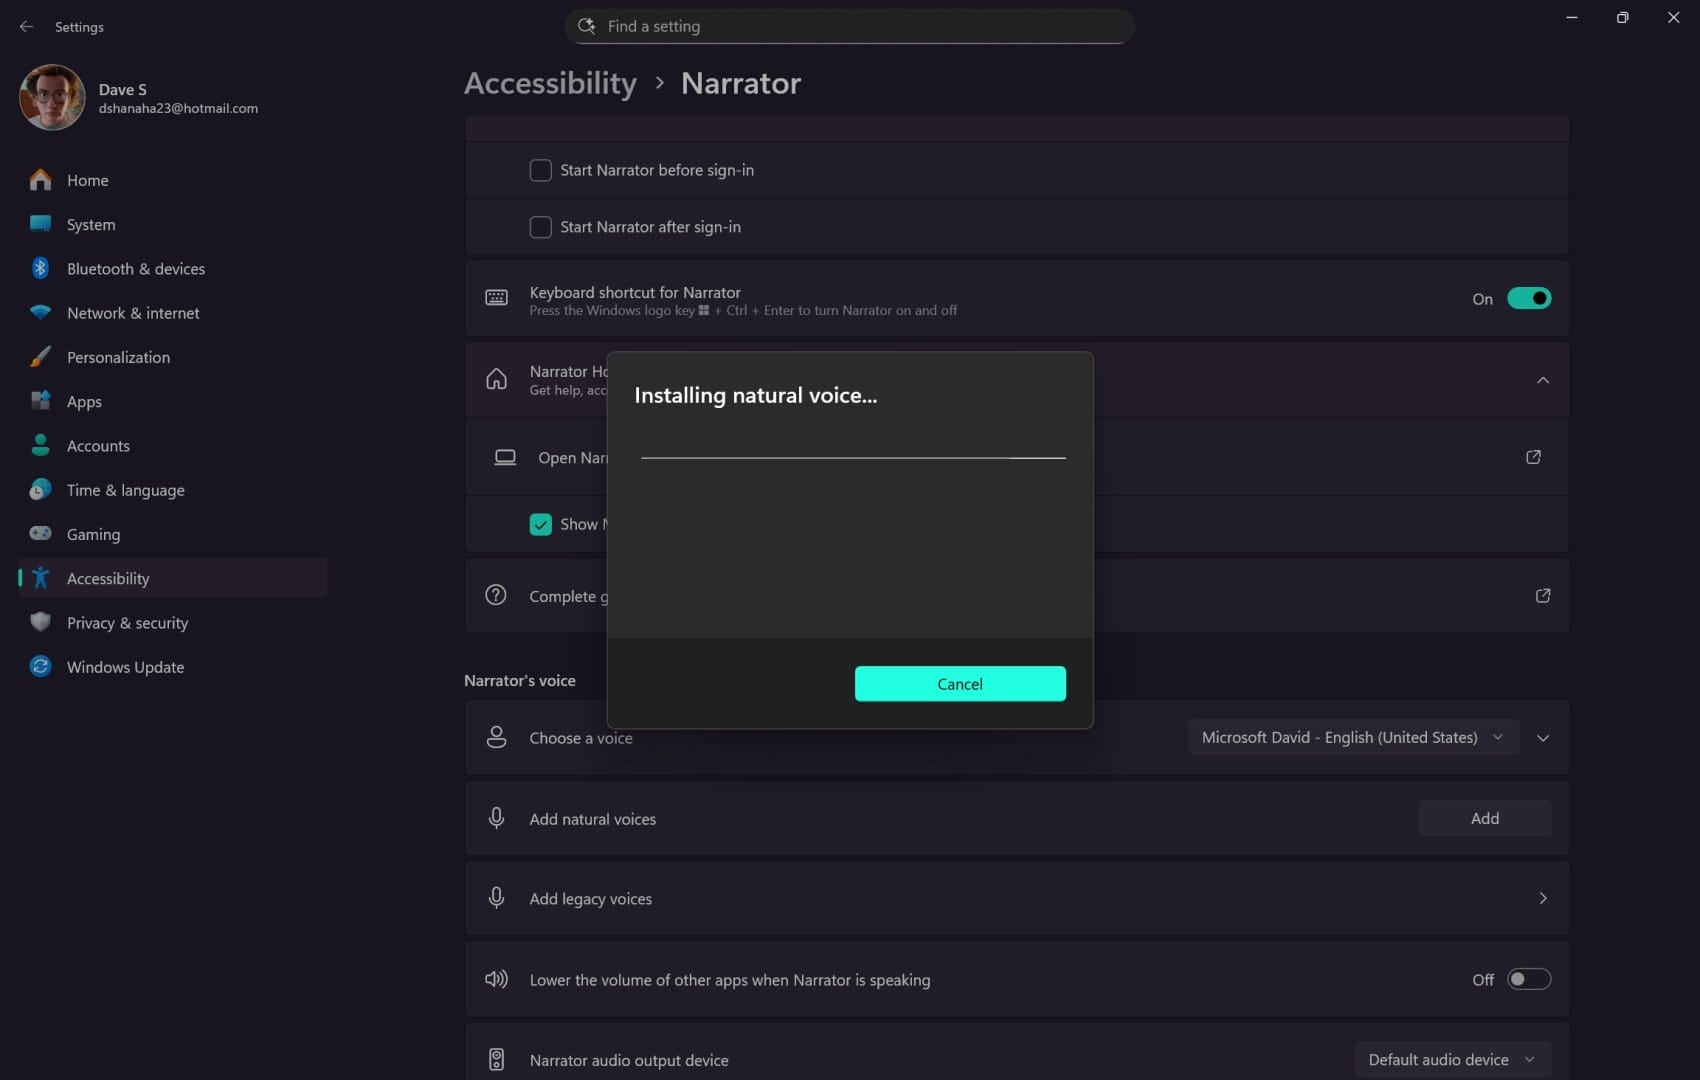Go back to Accessibility via the breadcrumb
Screen dimensions: 1700x1080
[x=550, y=84]
